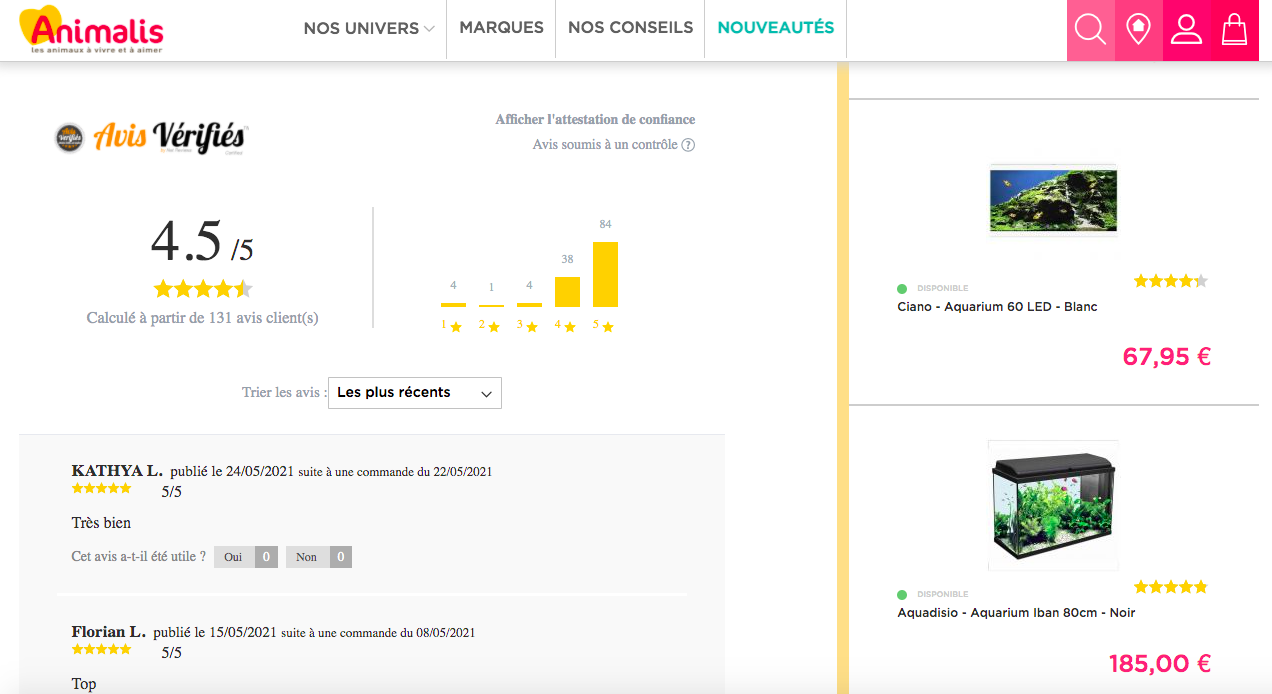Open the 'Les plus récents' sort dropdown
This screenshot has height=694, width=1272.
pyautogui.click(x=414, y=392)
